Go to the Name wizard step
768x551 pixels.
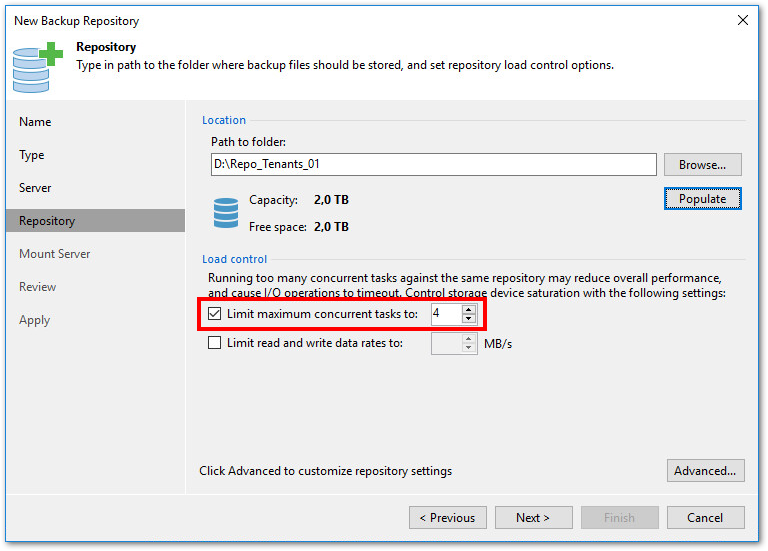point(35,122)
